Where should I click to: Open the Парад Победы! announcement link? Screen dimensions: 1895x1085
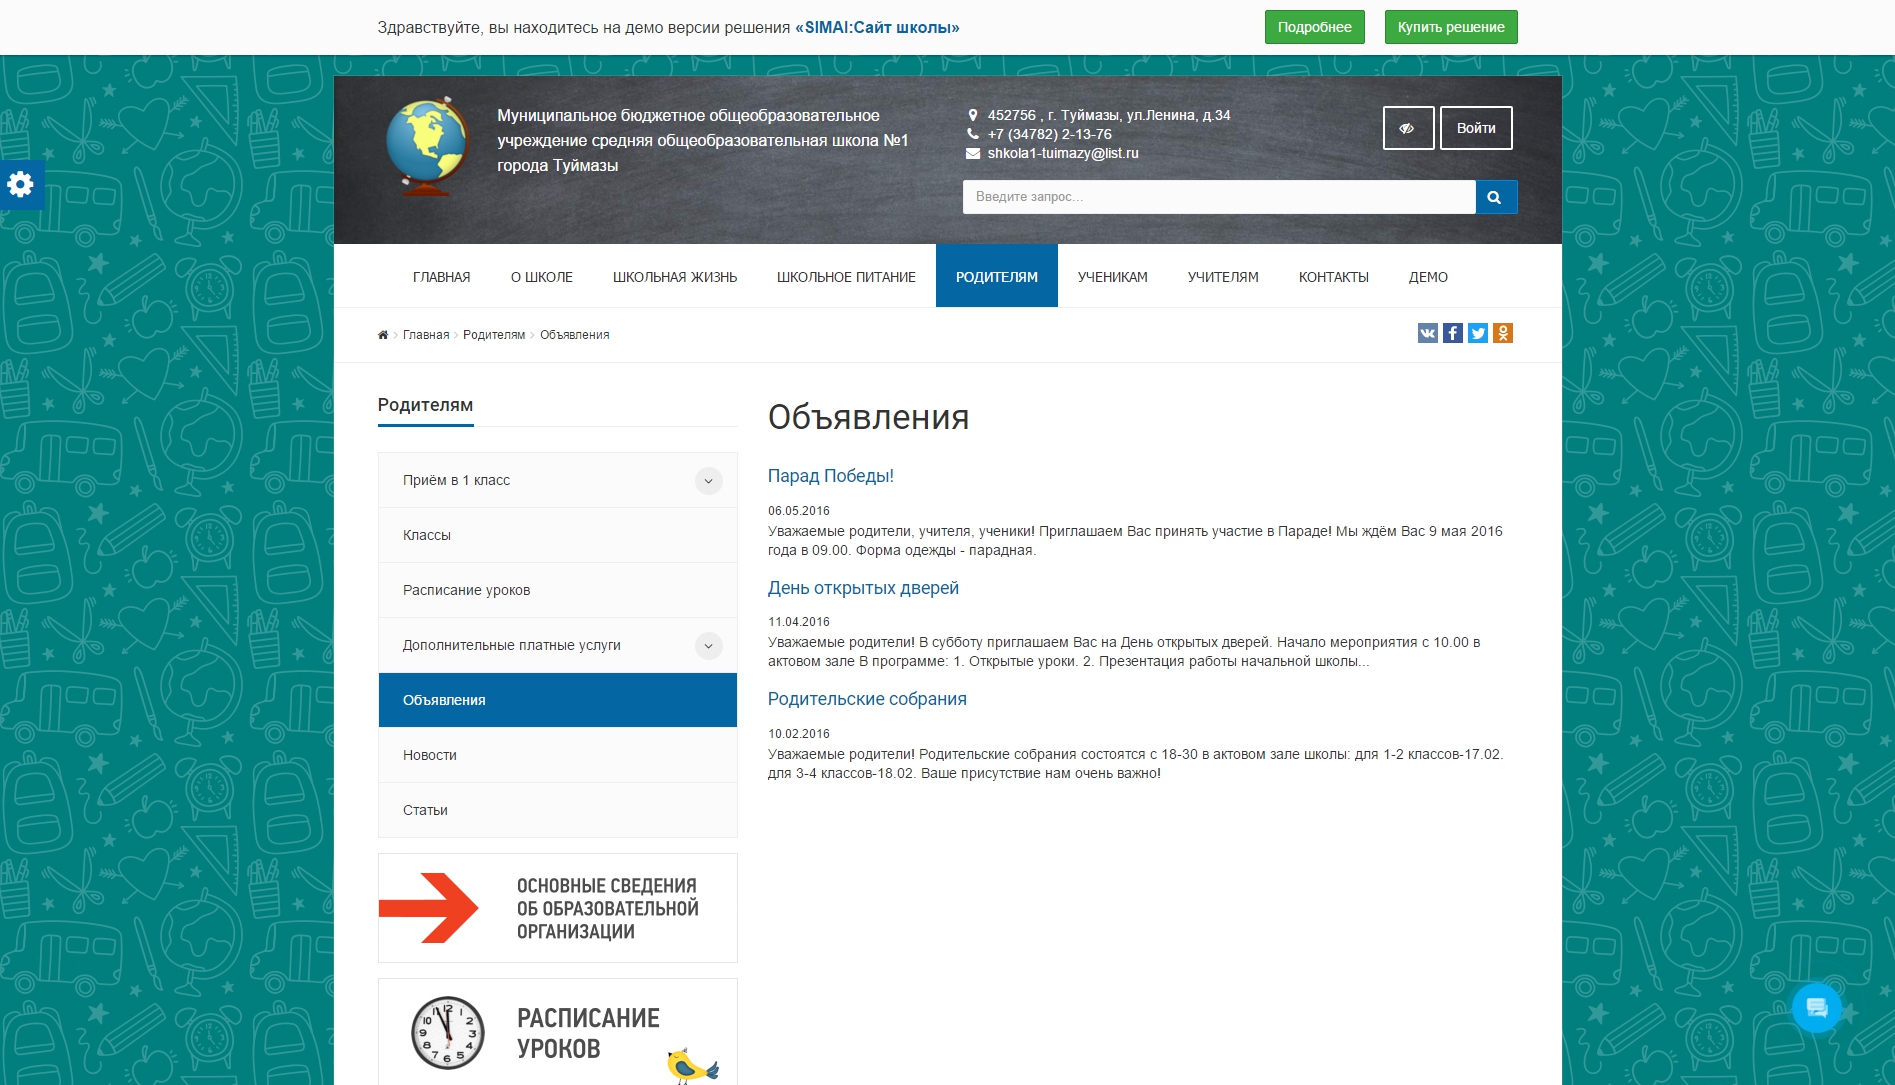pyautogui.click(x=830, y=476)
